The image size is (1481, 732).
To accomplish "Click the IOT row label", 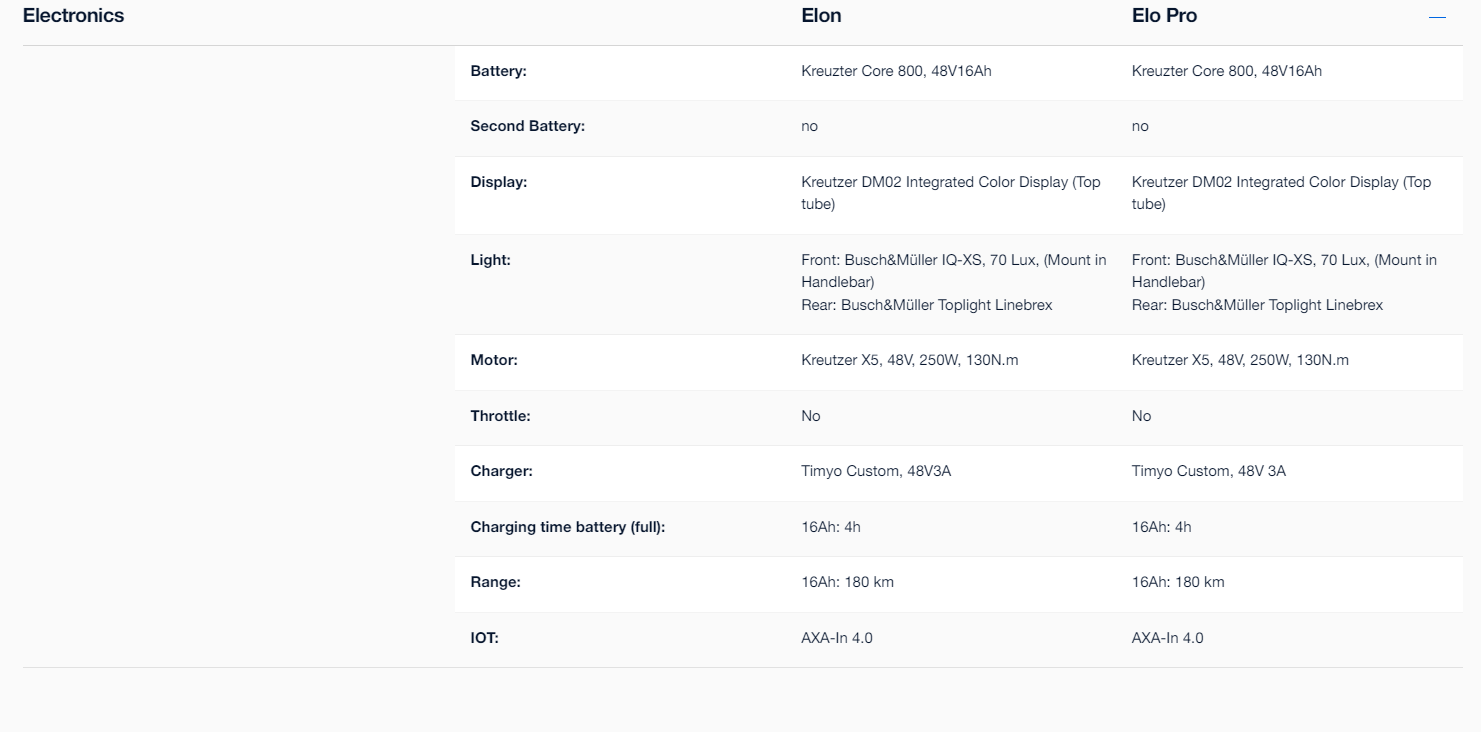I will [485, 638].
